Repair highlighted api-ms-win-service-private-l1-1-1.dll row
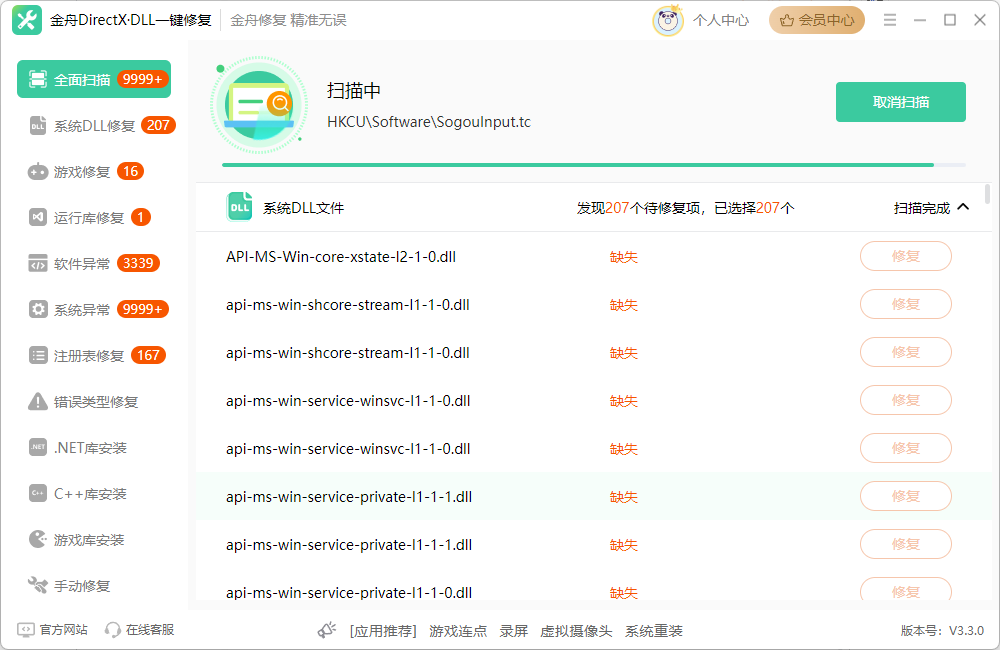1000x650 pixels. [x=906, y=496]
